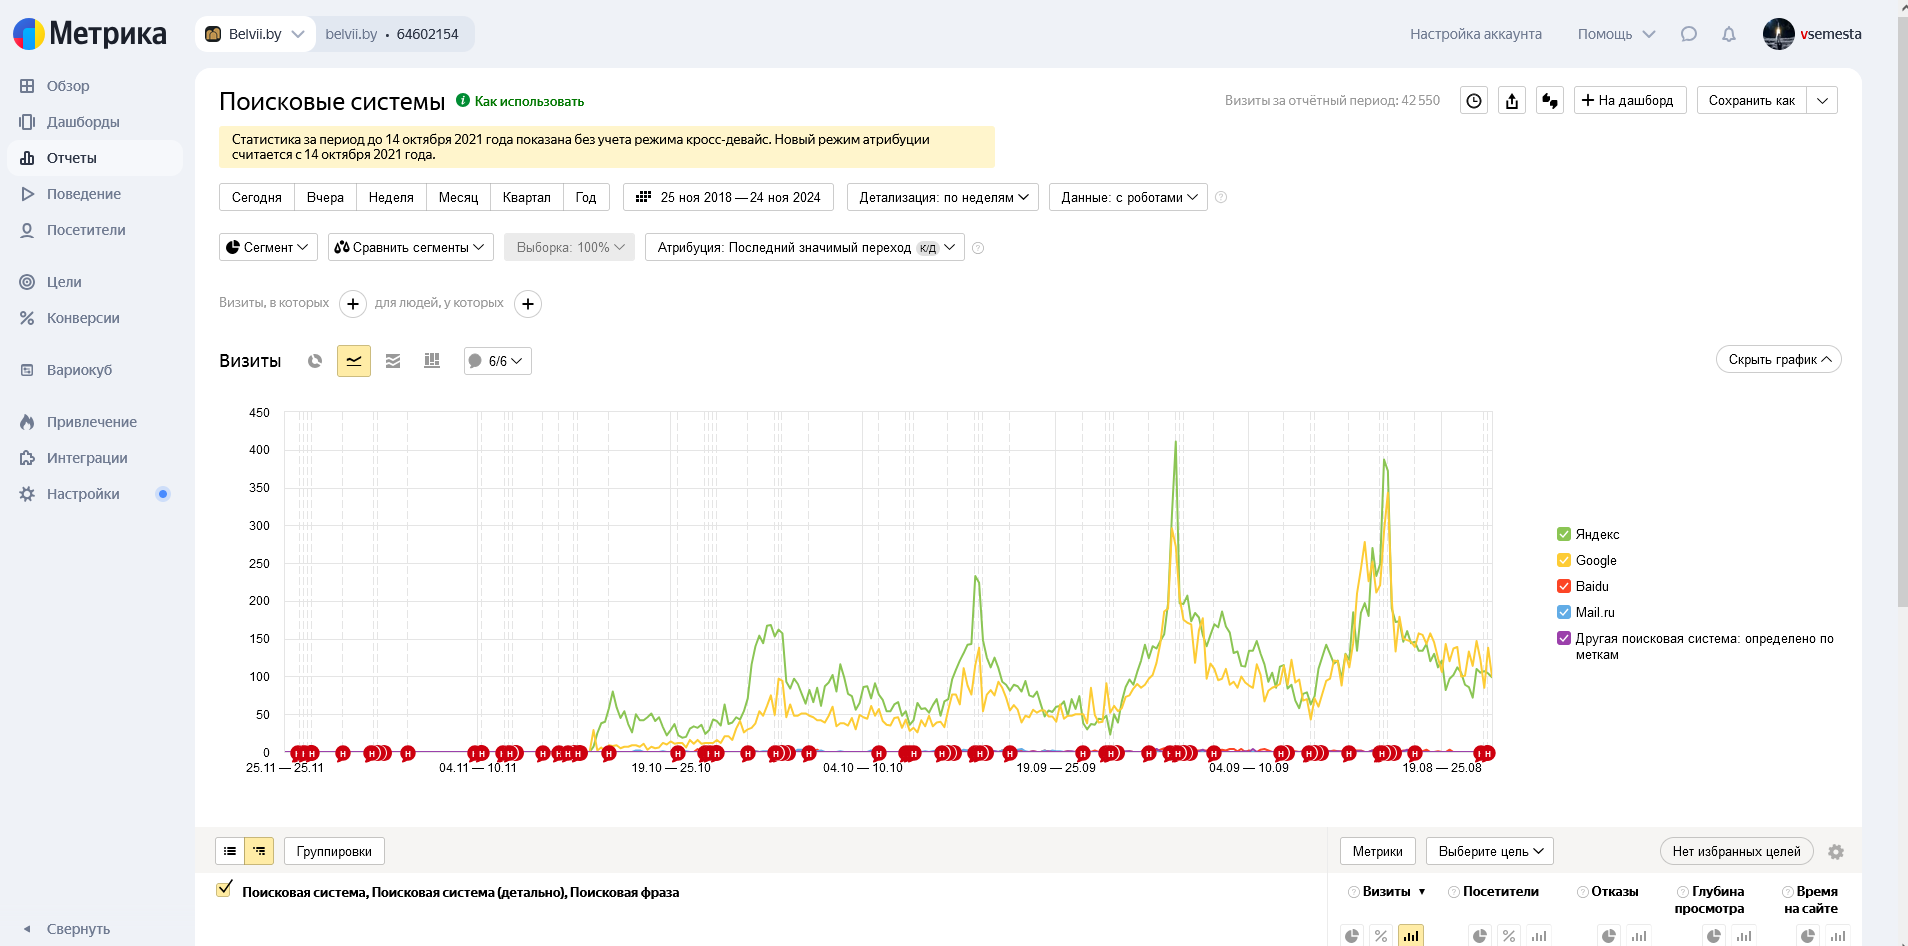This screenshot has width=1908, height=946.
Task: Open the table settings gear icon
Action: [x=1836, y=852]
